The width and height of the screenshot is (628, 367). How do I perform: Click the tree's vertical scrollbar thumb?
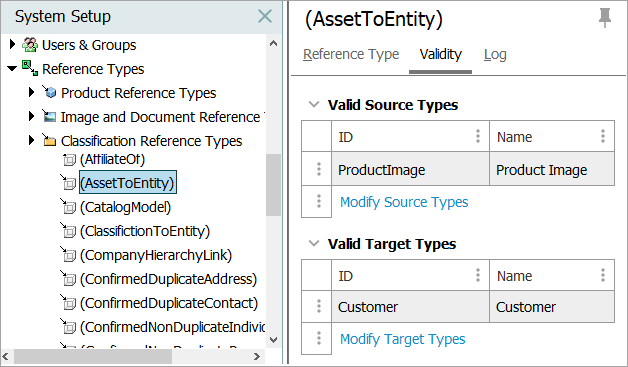(x=274, y=185)
